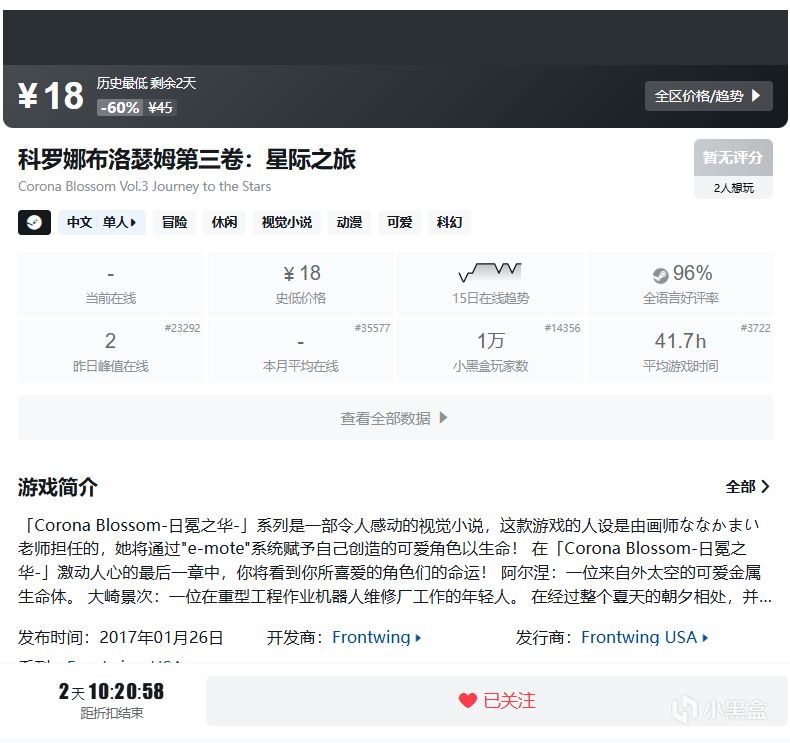
Task: Click the 历史最低 剩余2天 label
Action: [x=146, y=83]
